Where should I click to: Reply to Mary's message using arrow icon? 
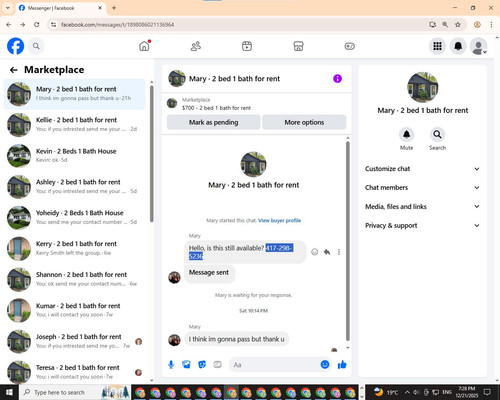tap(327, 252)
